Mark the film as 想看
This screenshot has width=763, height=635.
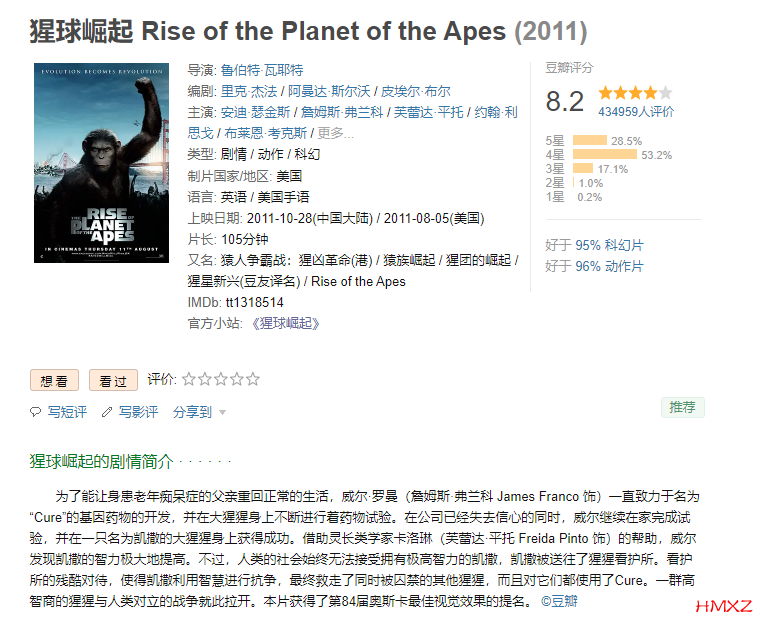coord(54,381)
